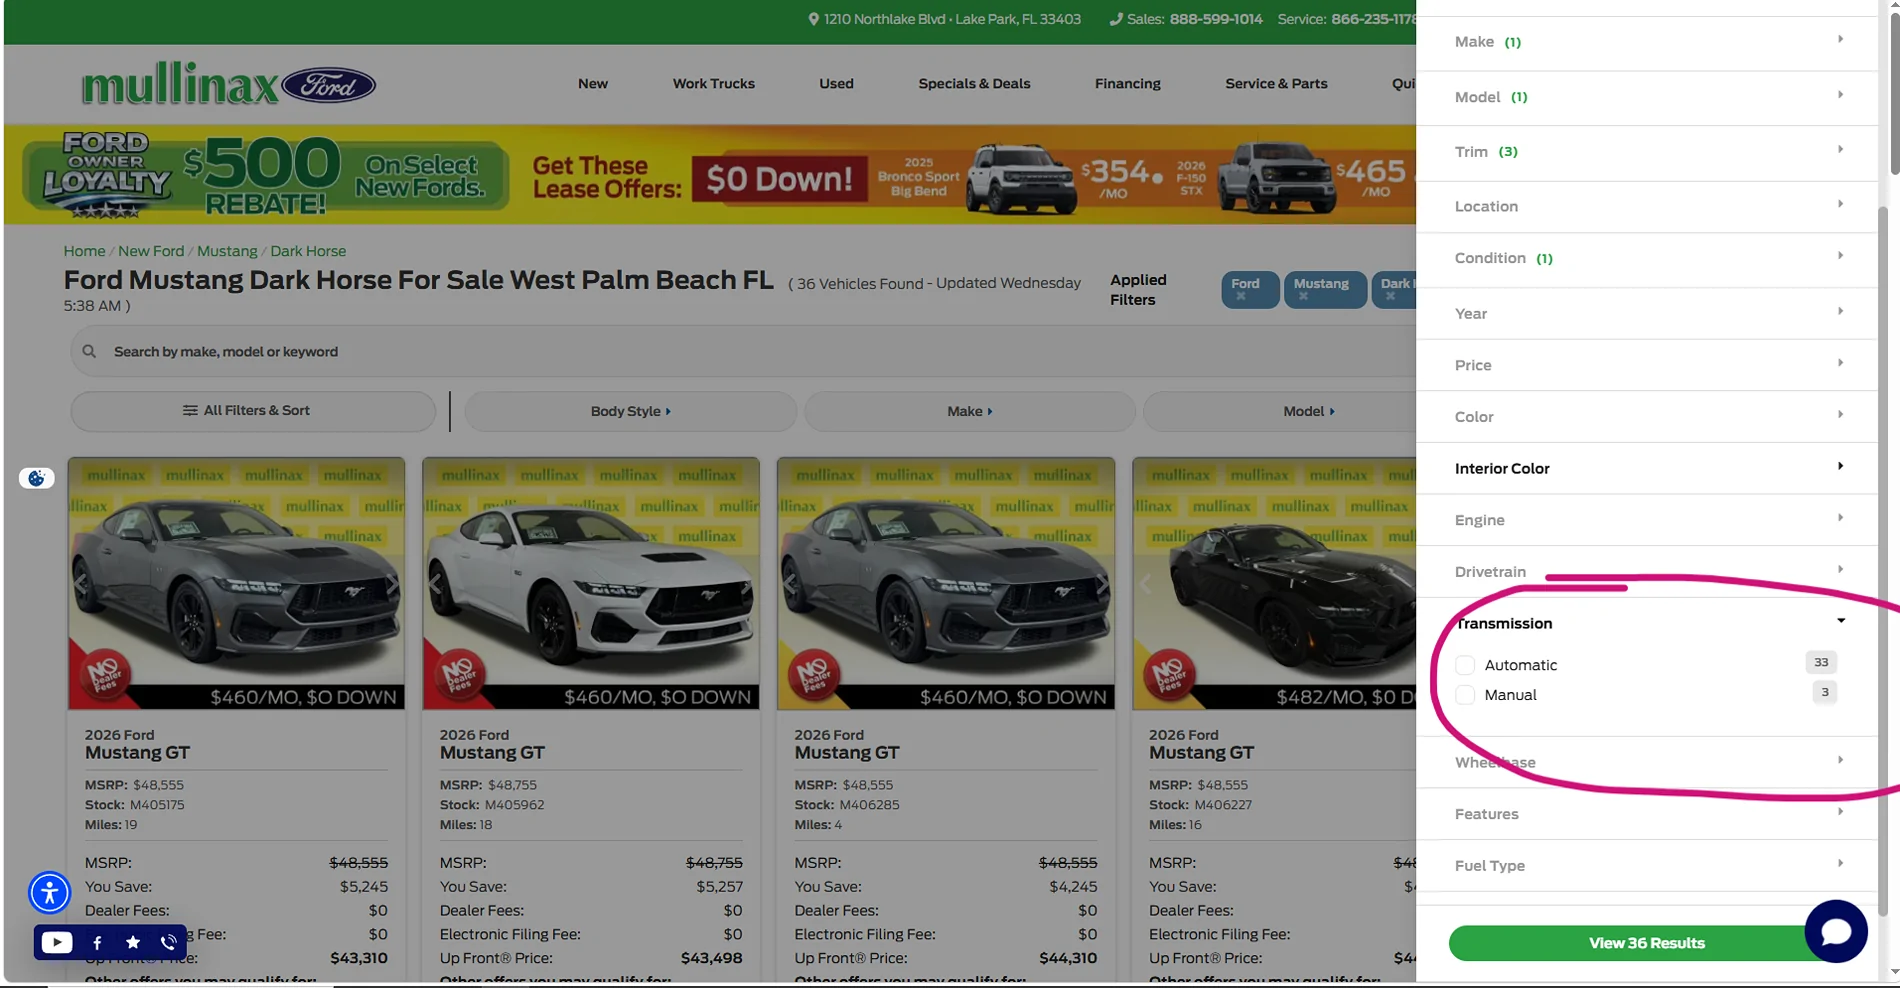
Task: Go to New Ford breadcrumb link
Action: tap(151, 251)
